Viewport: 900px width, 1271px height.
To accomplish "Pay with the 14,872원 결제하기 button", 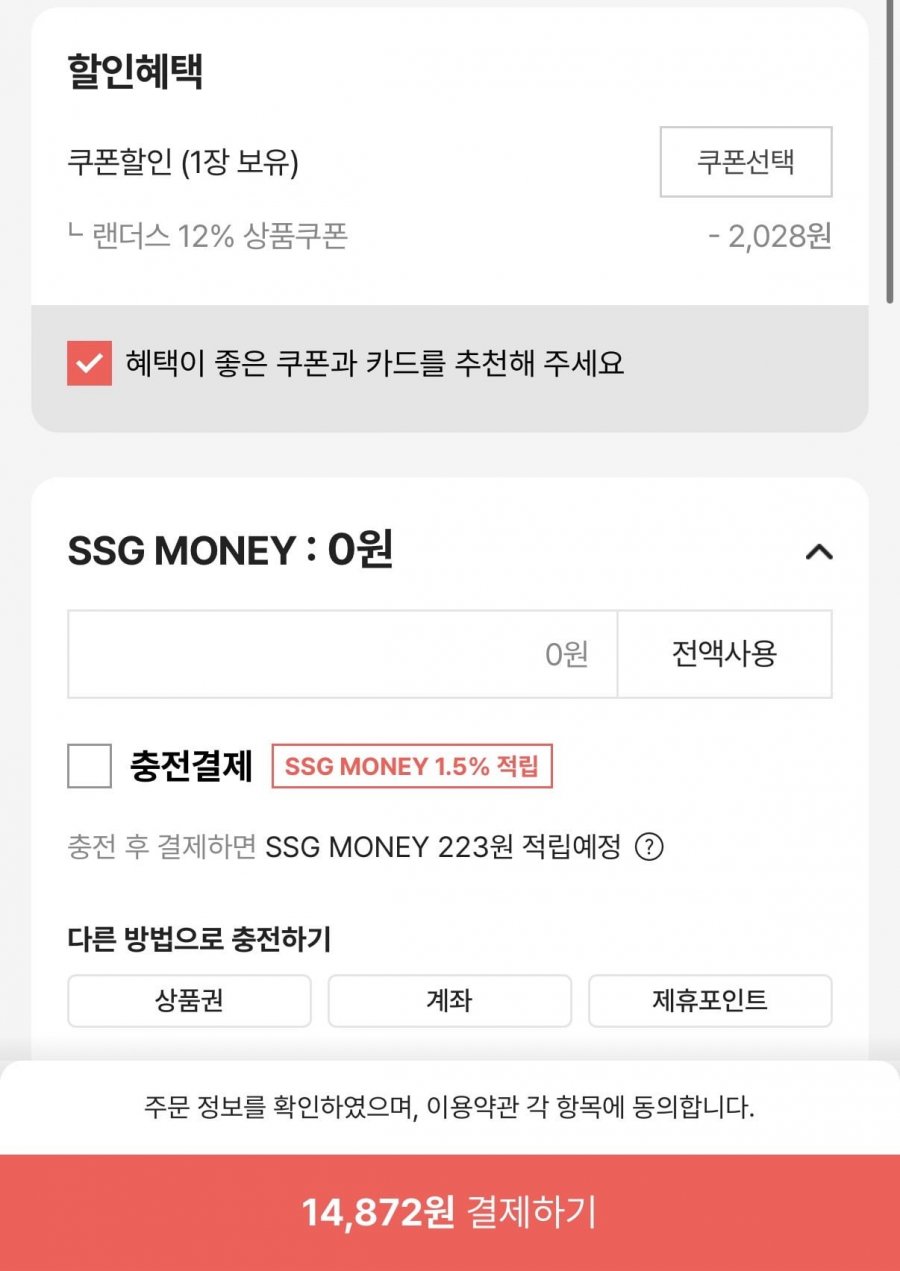I will click(x=450, y=1212).
